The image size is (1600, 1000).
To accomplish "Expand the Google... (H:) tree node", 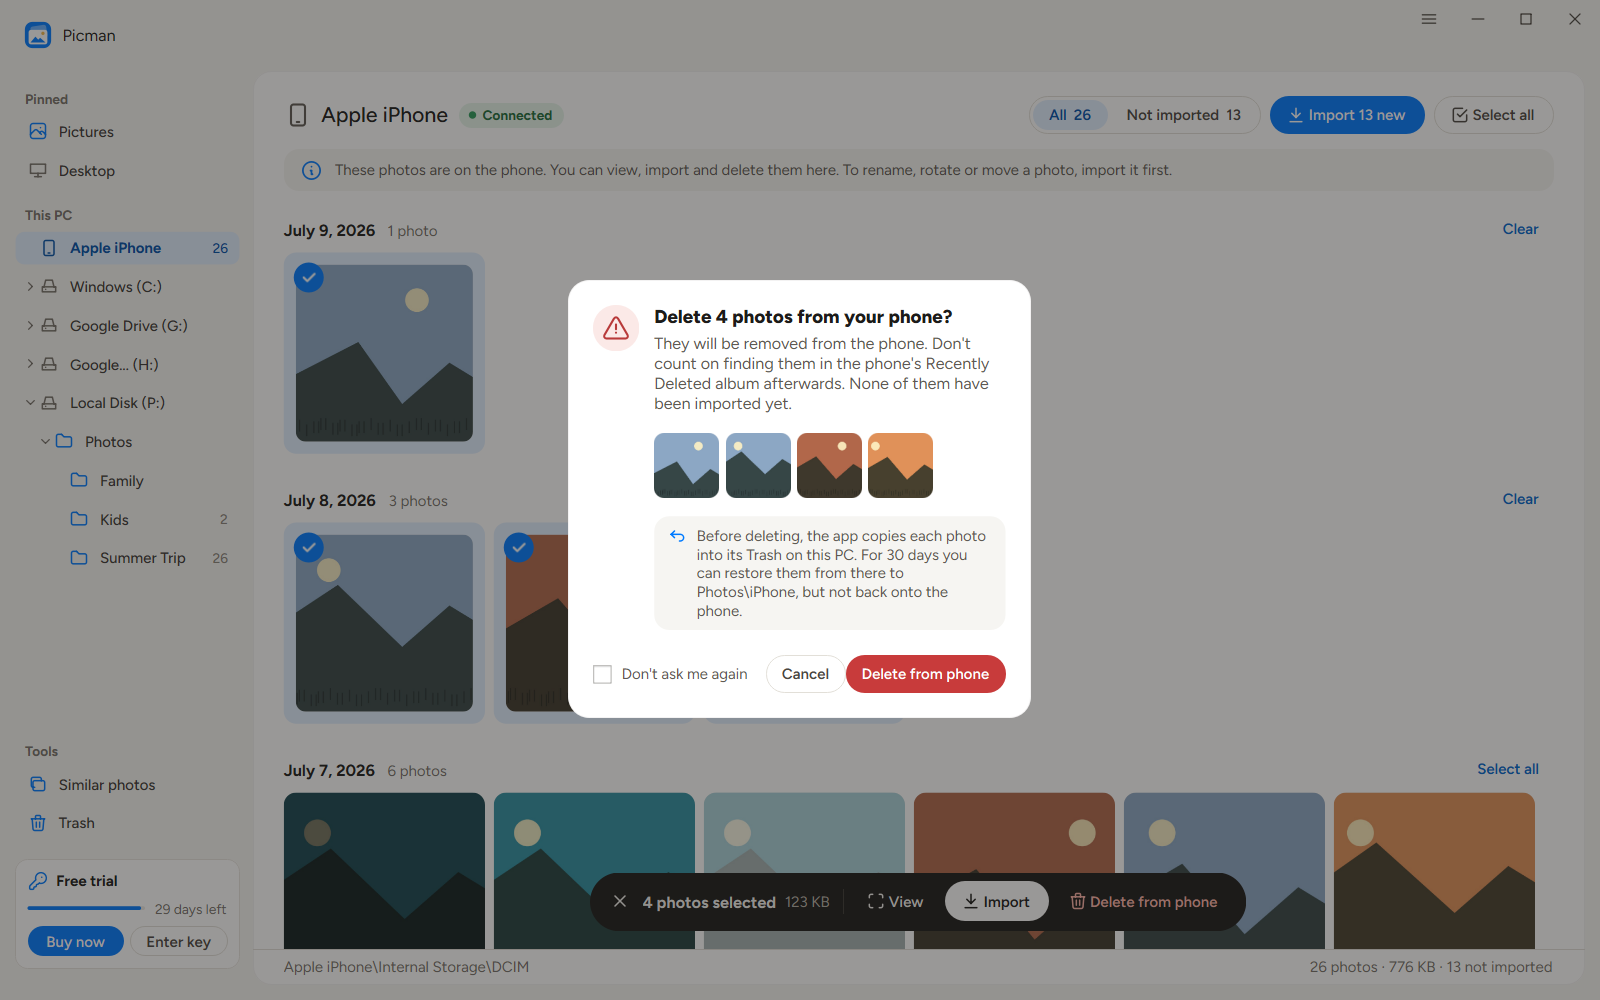I will pyautogui.click(x=30, y=365).
